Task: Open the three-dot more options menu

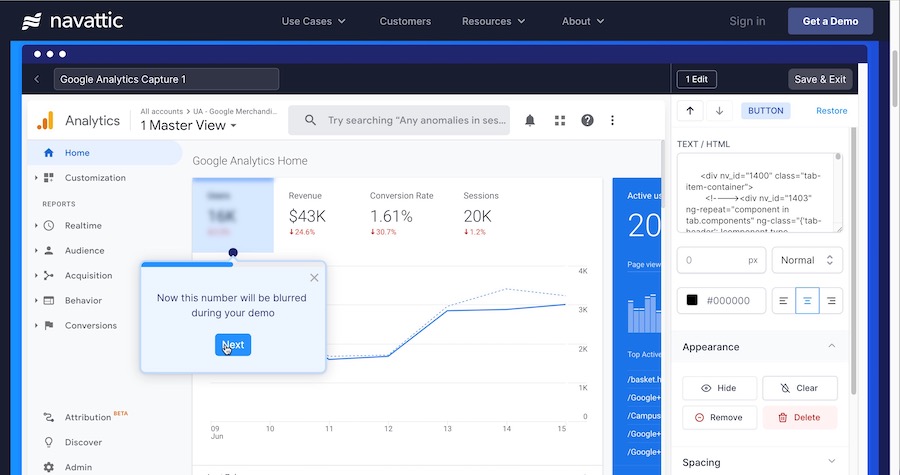Action: (613, 120)
